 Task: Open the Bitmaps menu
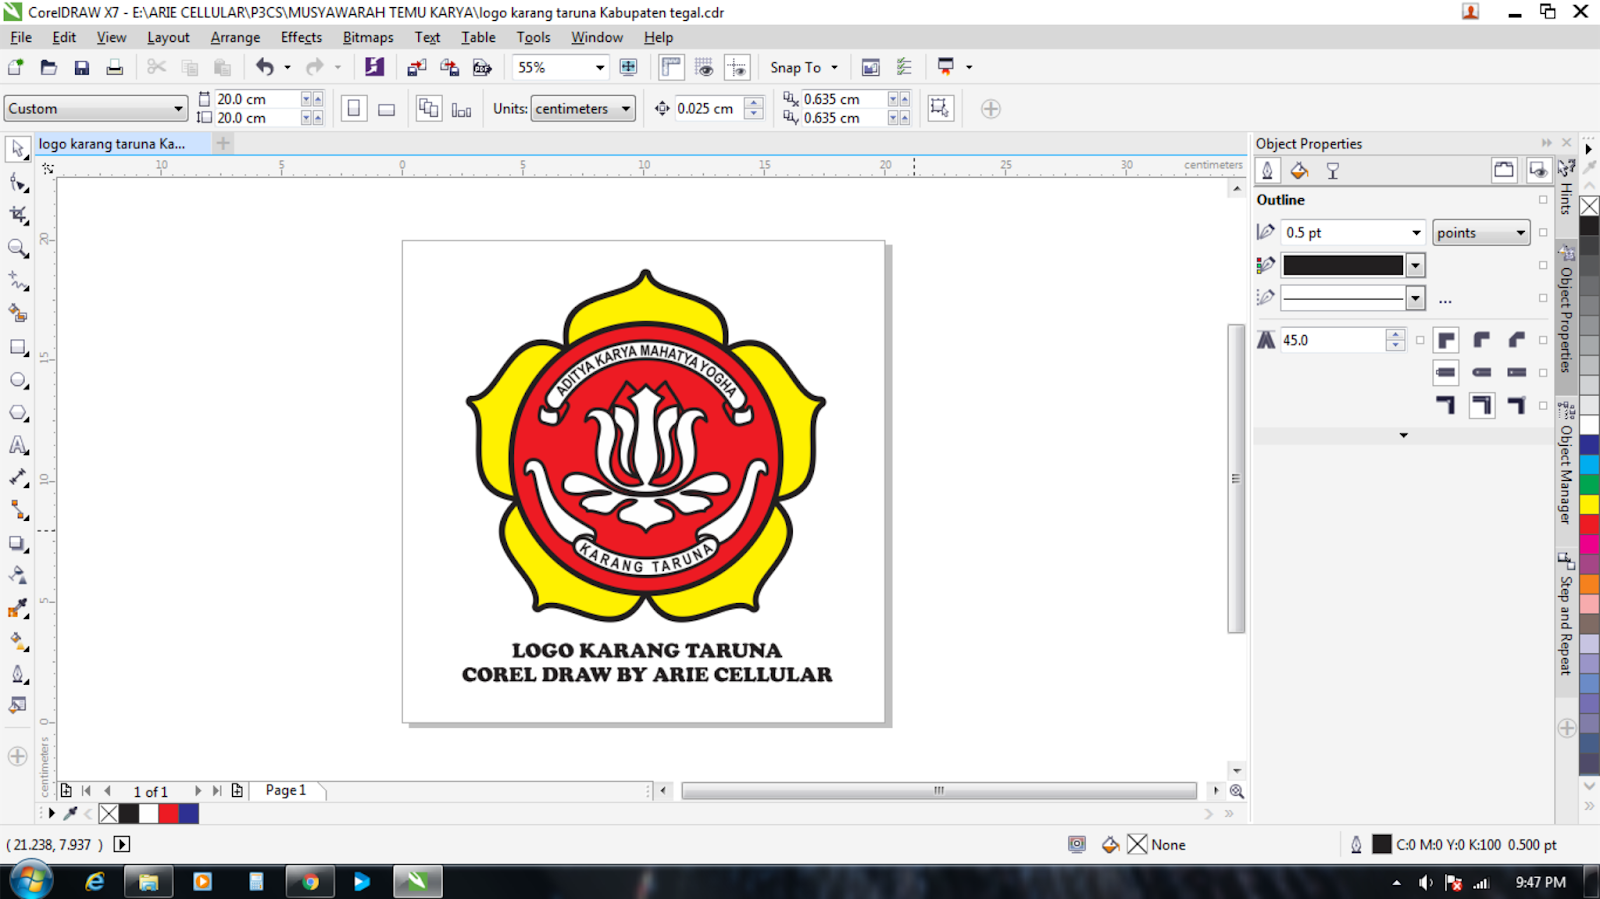368,37
